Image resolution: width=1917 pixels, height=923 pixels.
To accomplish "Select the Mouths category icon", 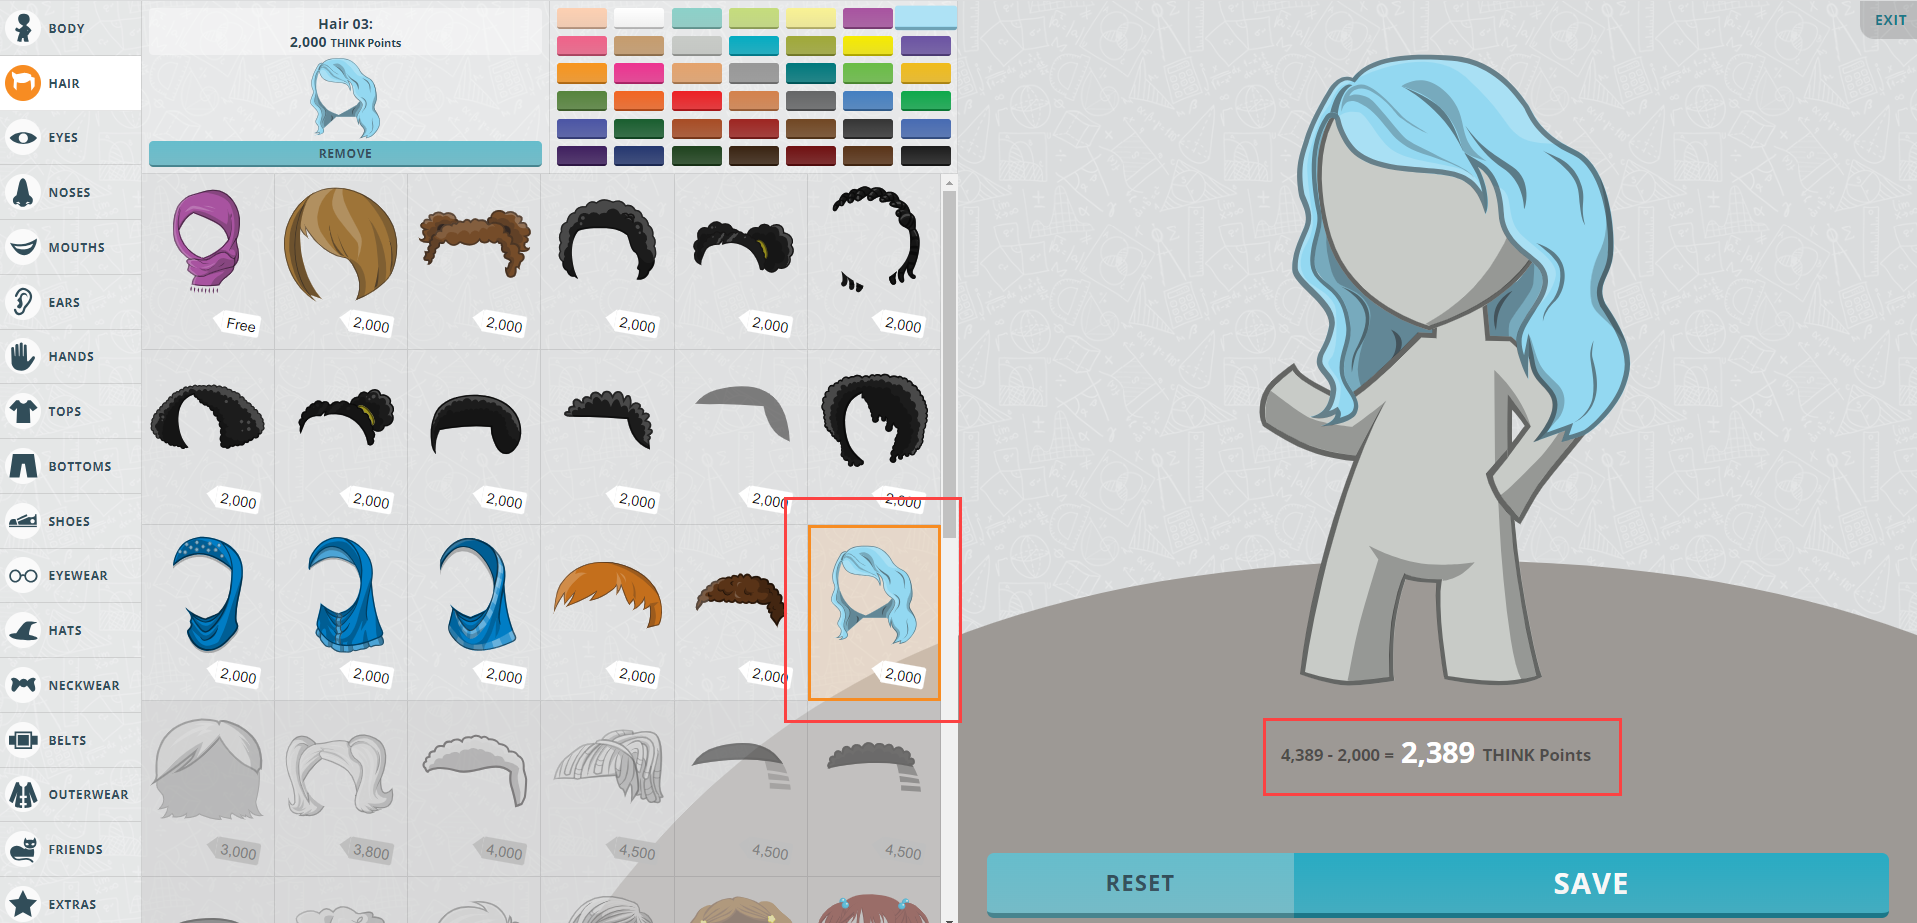I will [23, 247].
